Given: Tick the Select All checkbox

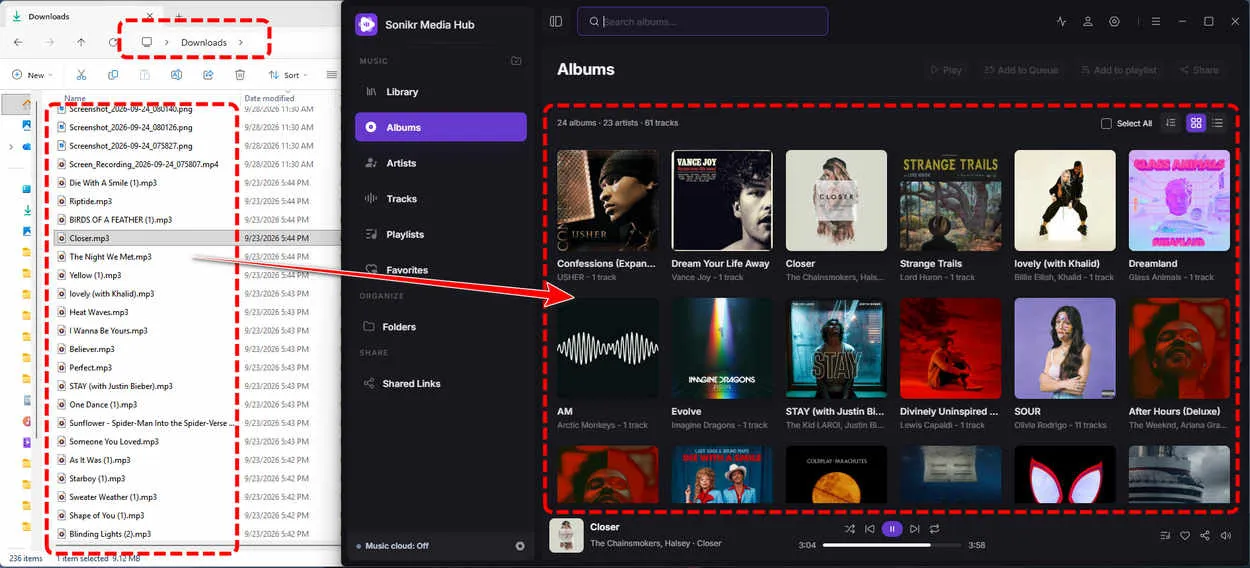Looking at the screenshot, I should coord(1106,124).
